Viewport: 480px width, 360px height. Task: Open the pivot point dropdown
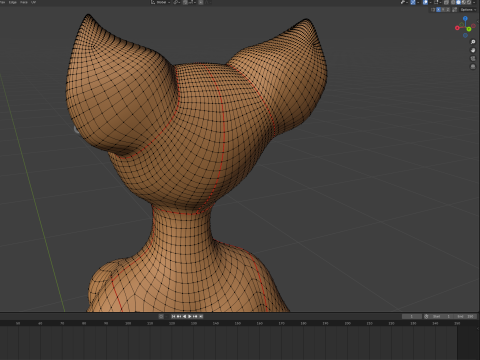click(176, 2)
